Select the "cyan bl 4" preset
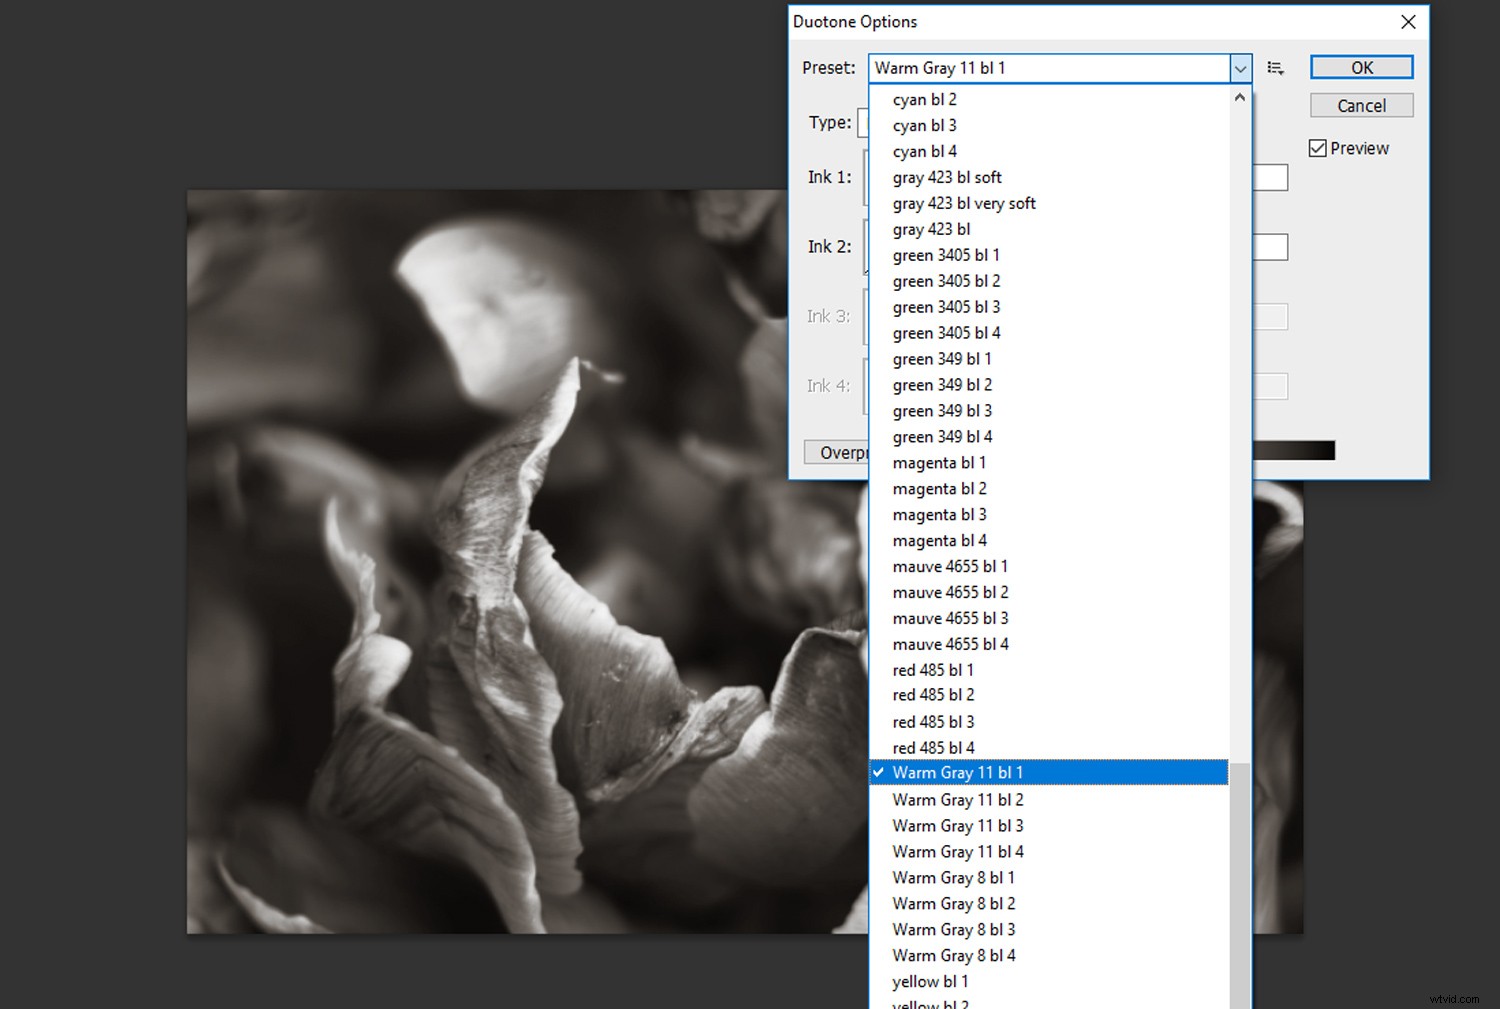 click(x=923, y=150)
